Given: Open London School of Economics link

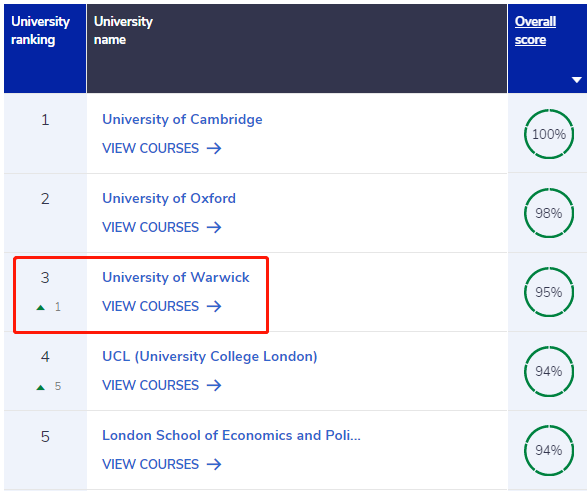Looking at the screenshot, I should [231, 435].
